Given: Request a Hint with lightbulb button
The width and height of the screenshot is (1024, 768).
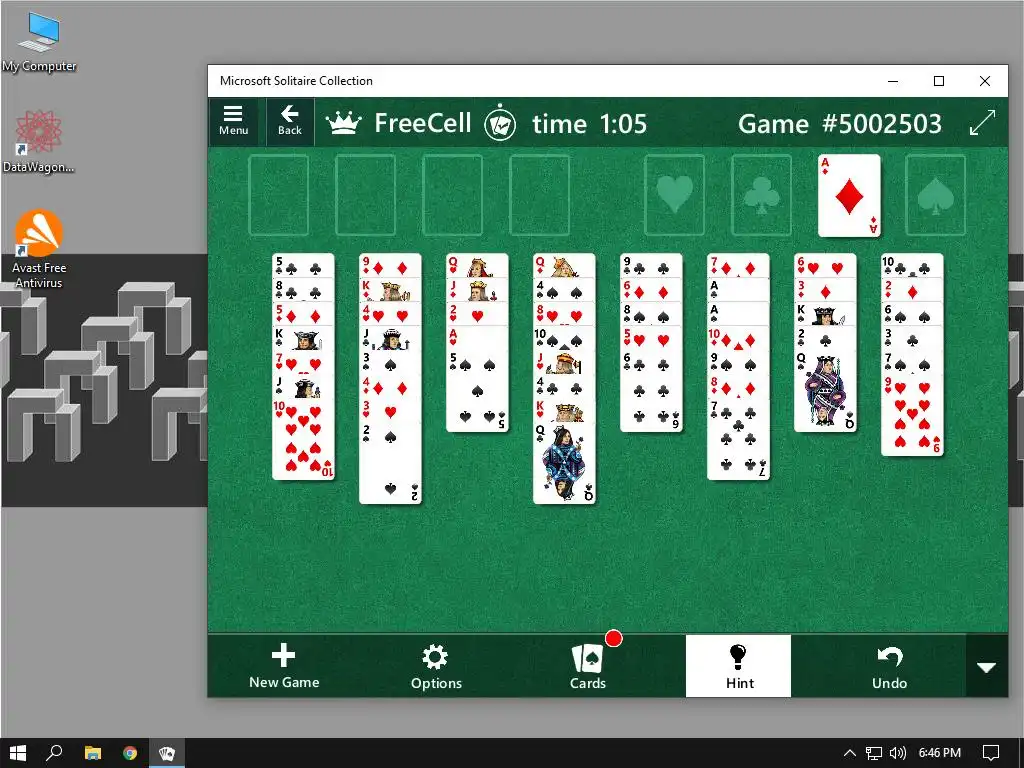Looking at the screenshot, I should (739, 665).
